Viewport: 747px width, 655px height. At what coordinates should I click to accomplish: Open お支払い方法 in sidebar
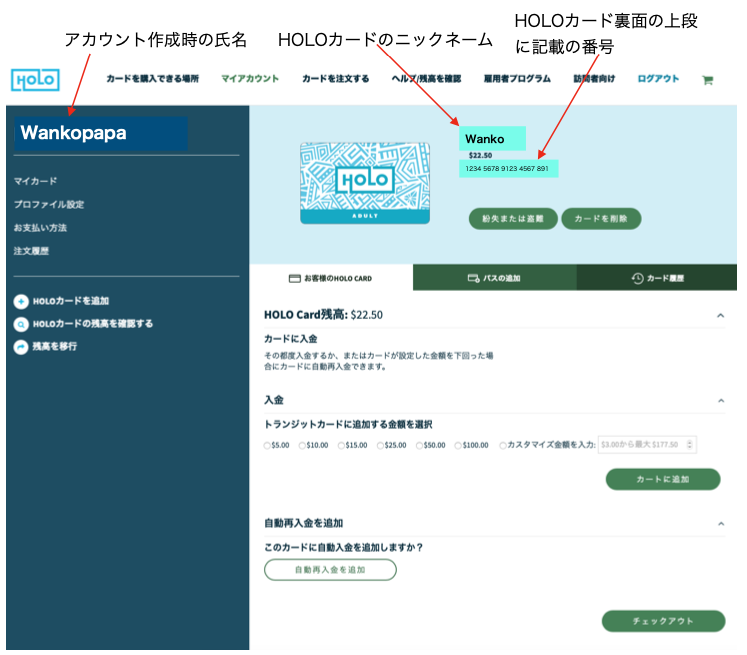point(40,228)
